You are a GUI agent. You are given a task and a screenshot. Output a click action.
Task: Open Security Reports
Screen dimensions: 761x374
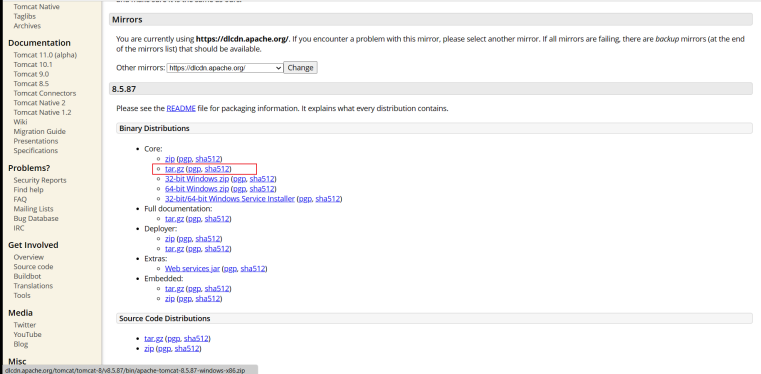coord(40,180)
